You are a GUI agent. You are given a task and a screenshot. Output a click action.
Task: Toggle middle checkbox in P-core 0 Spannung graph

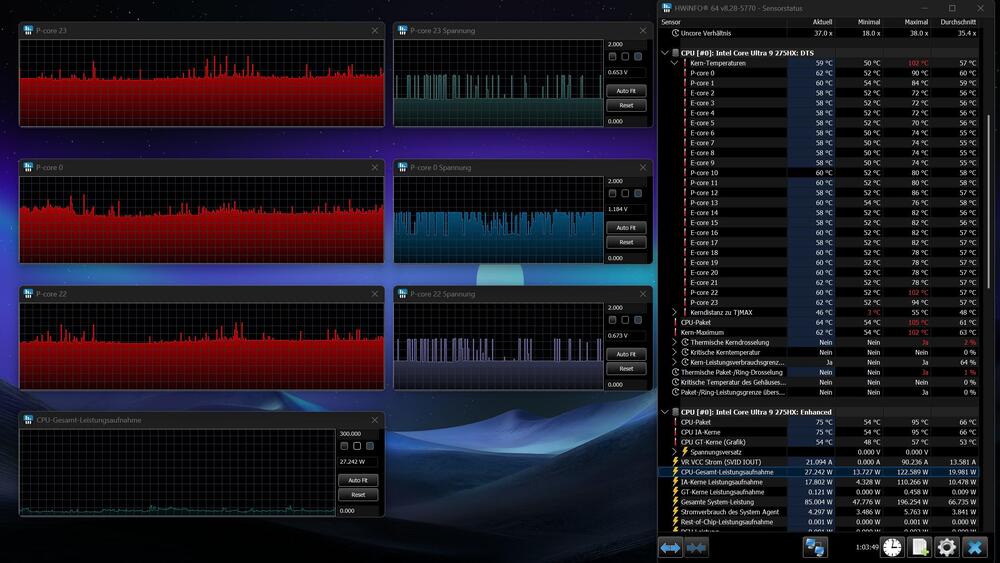(625, 193)
